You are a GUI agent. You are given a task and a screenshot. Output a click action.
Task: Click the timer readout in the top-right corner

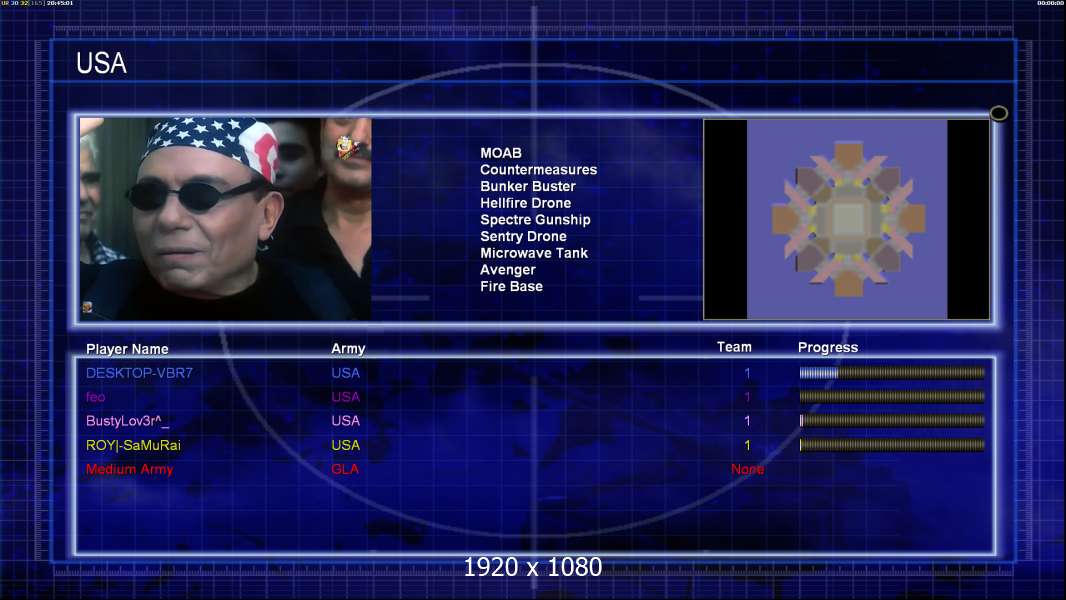(1050, 4)
